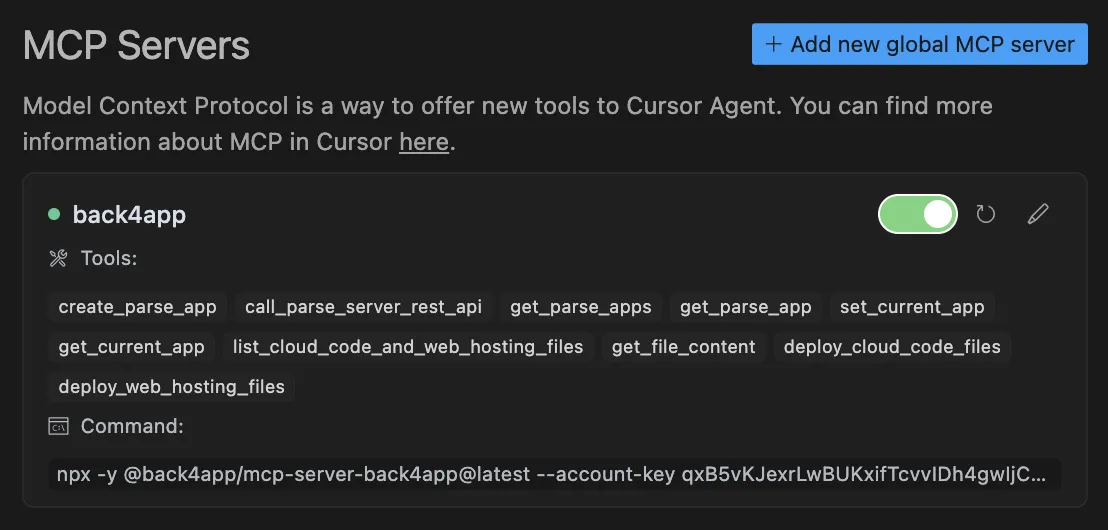
Task: Select the create_parse_app tool chip
Action: tap(137, 307)
